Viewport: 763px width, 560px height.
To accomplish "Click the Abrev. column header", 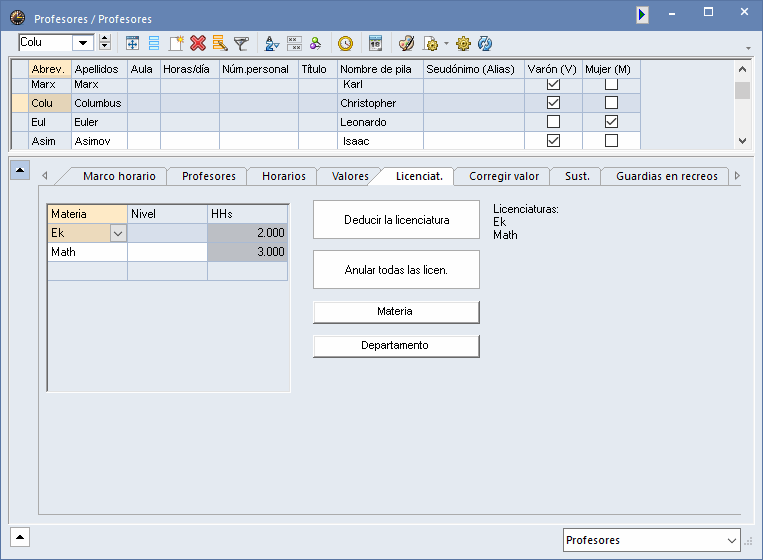I will click(50, 69).
